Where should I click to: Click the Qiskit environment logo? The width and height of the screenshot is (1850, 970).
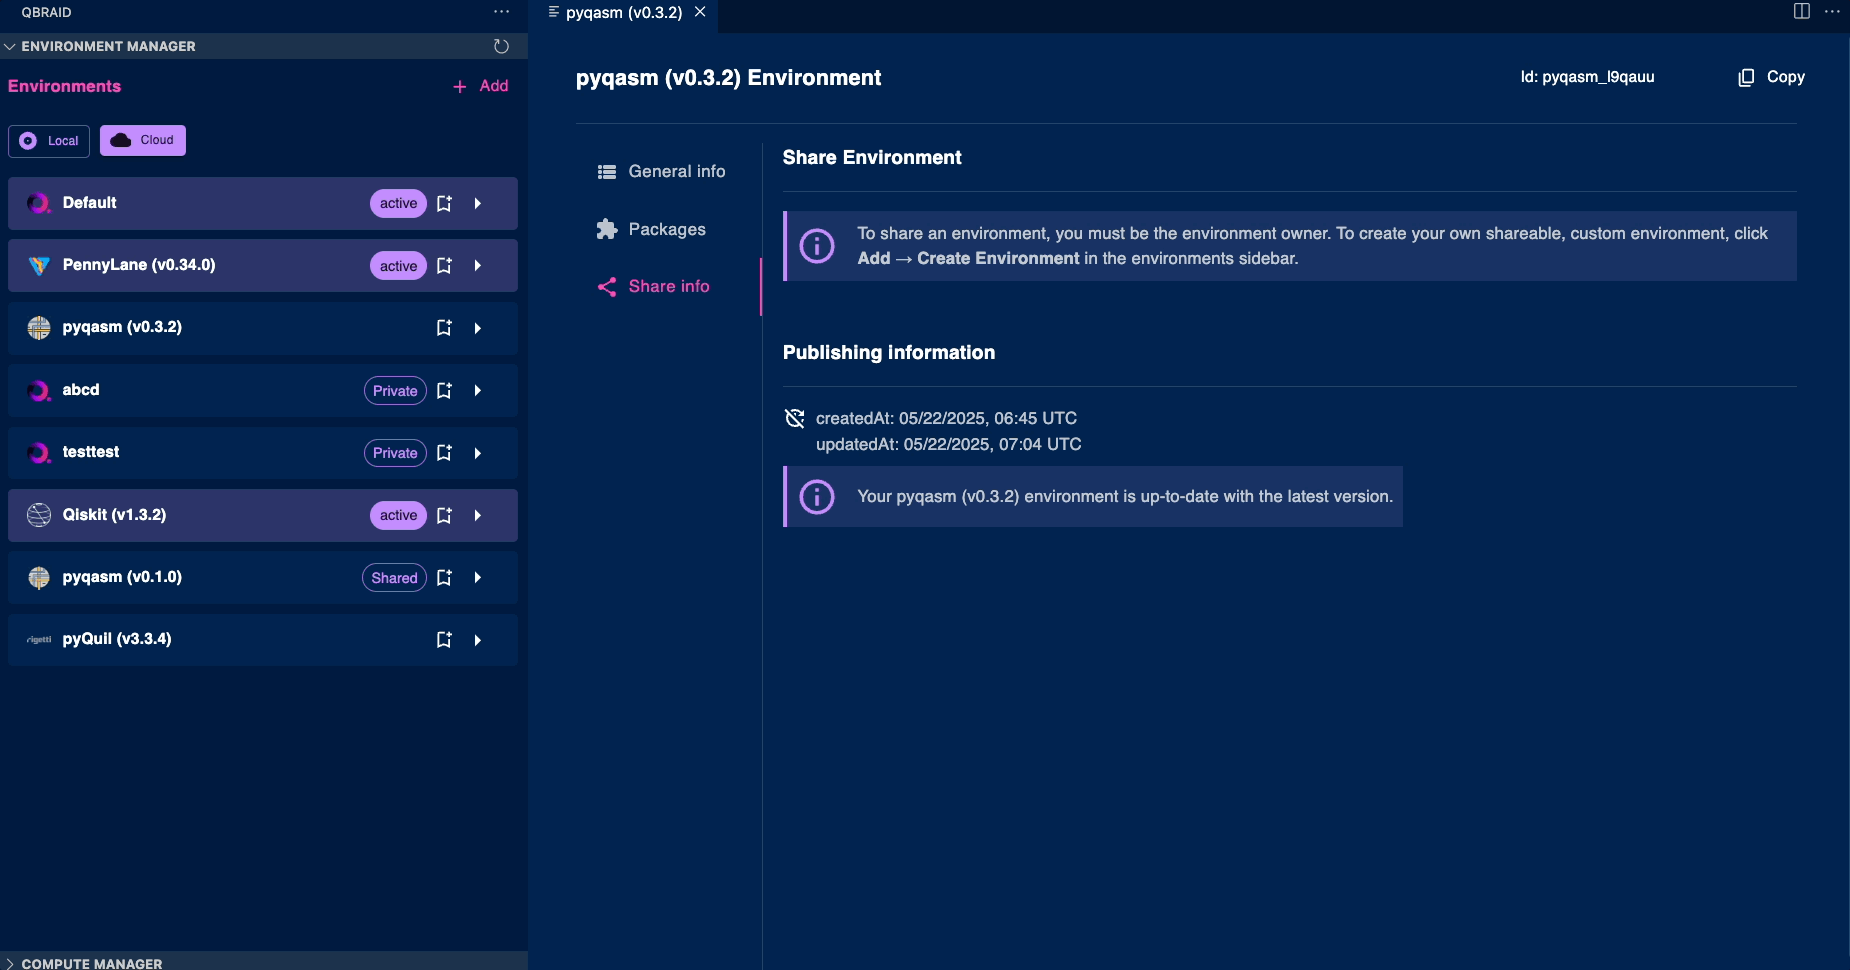pos(38,514)
